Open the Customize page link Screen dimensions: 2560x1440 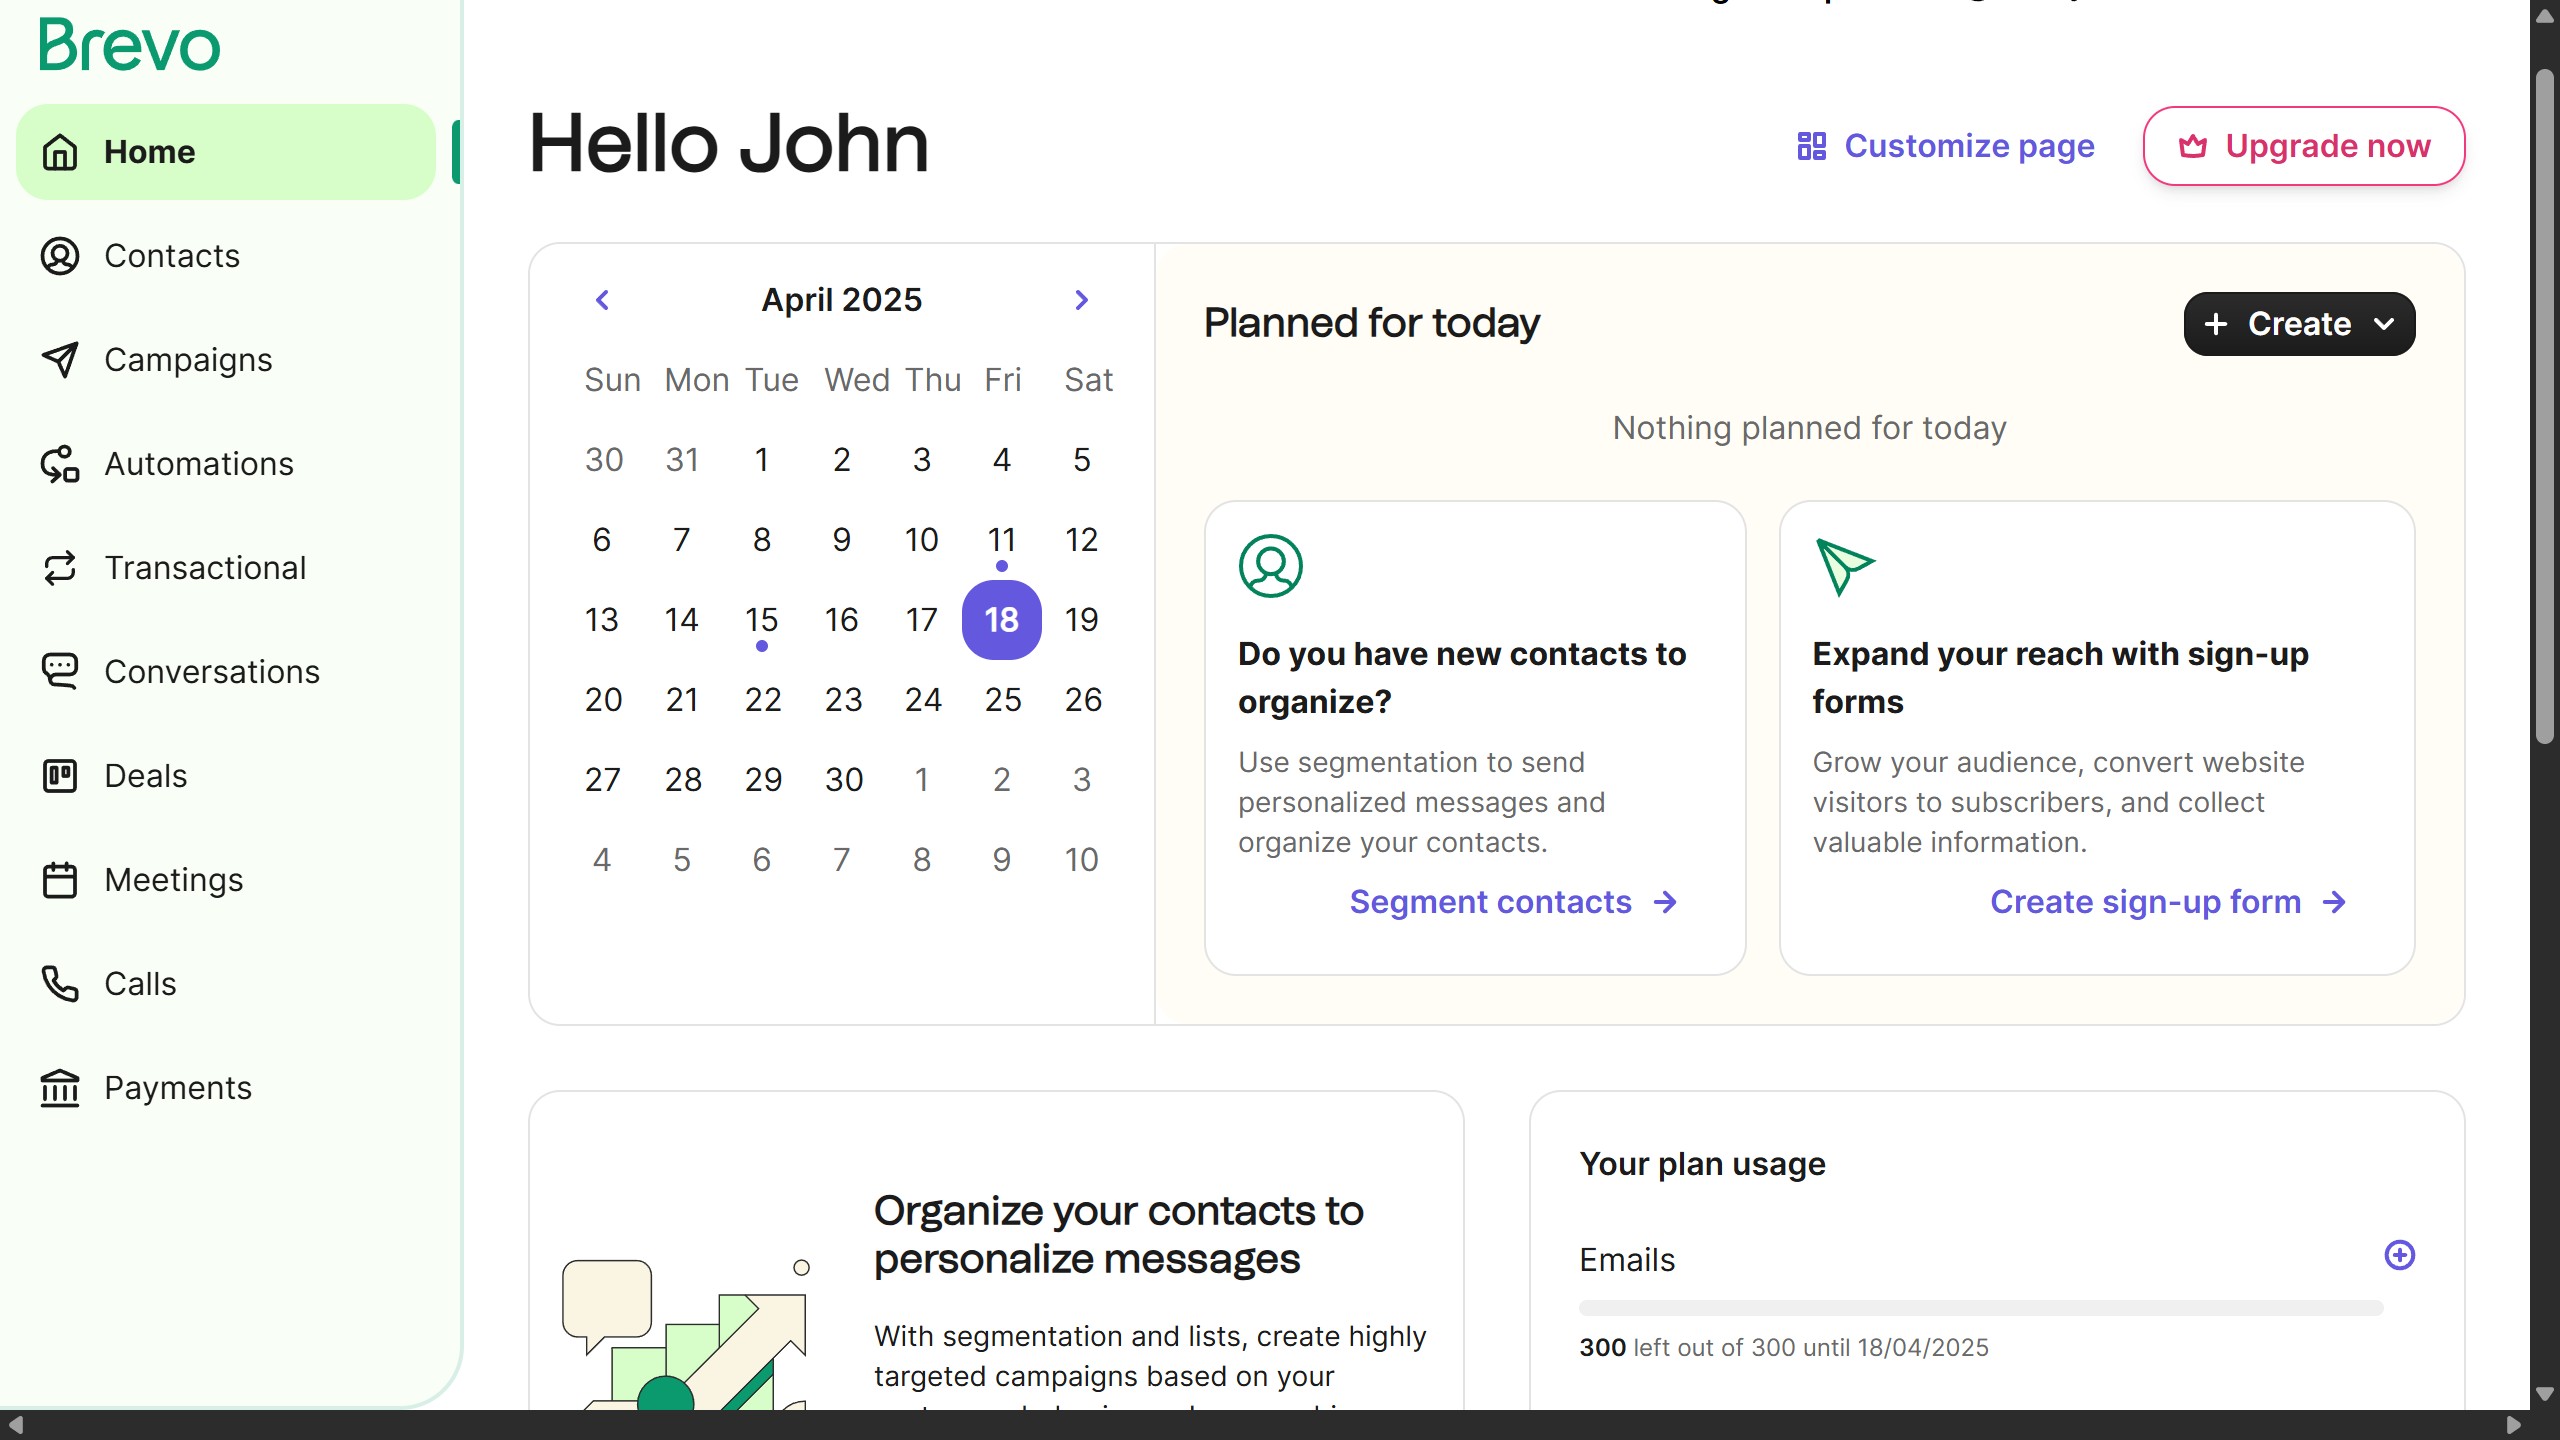[x=1945, y=146]
